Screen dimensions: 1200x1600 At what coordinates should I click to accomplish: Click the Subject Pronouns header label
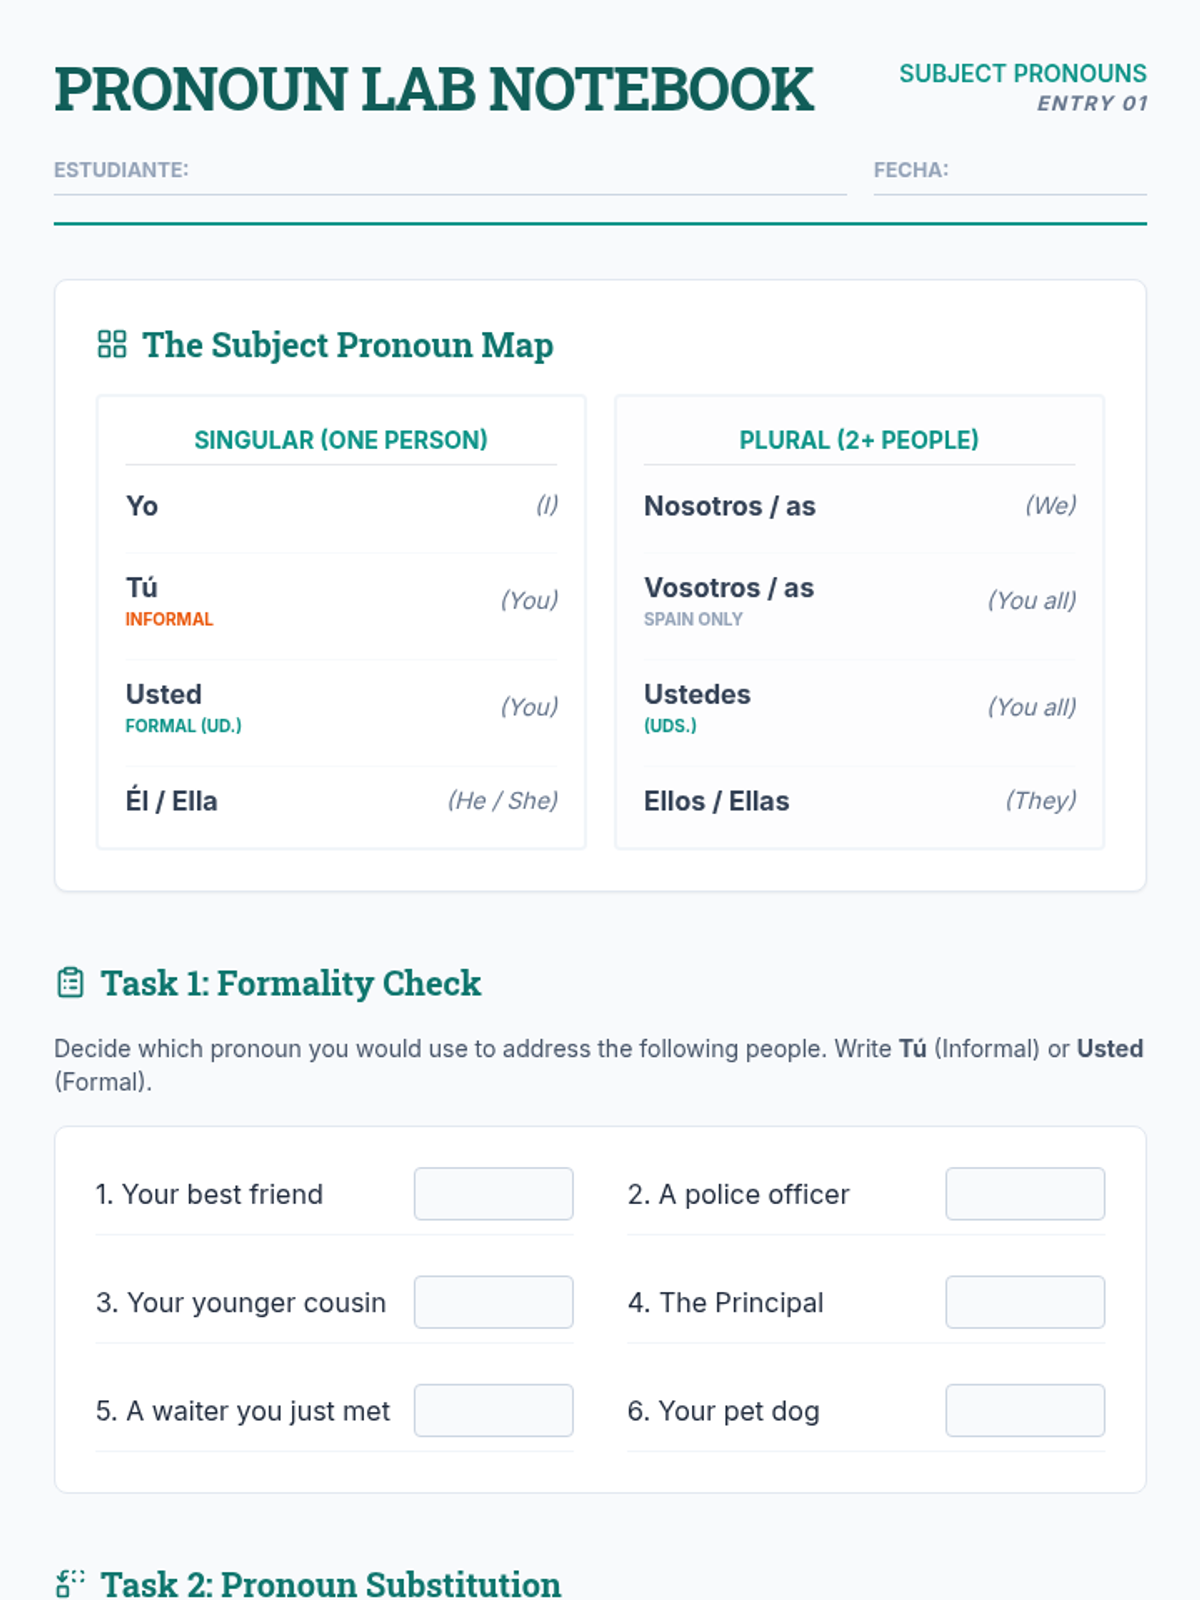click(1022, 74)
